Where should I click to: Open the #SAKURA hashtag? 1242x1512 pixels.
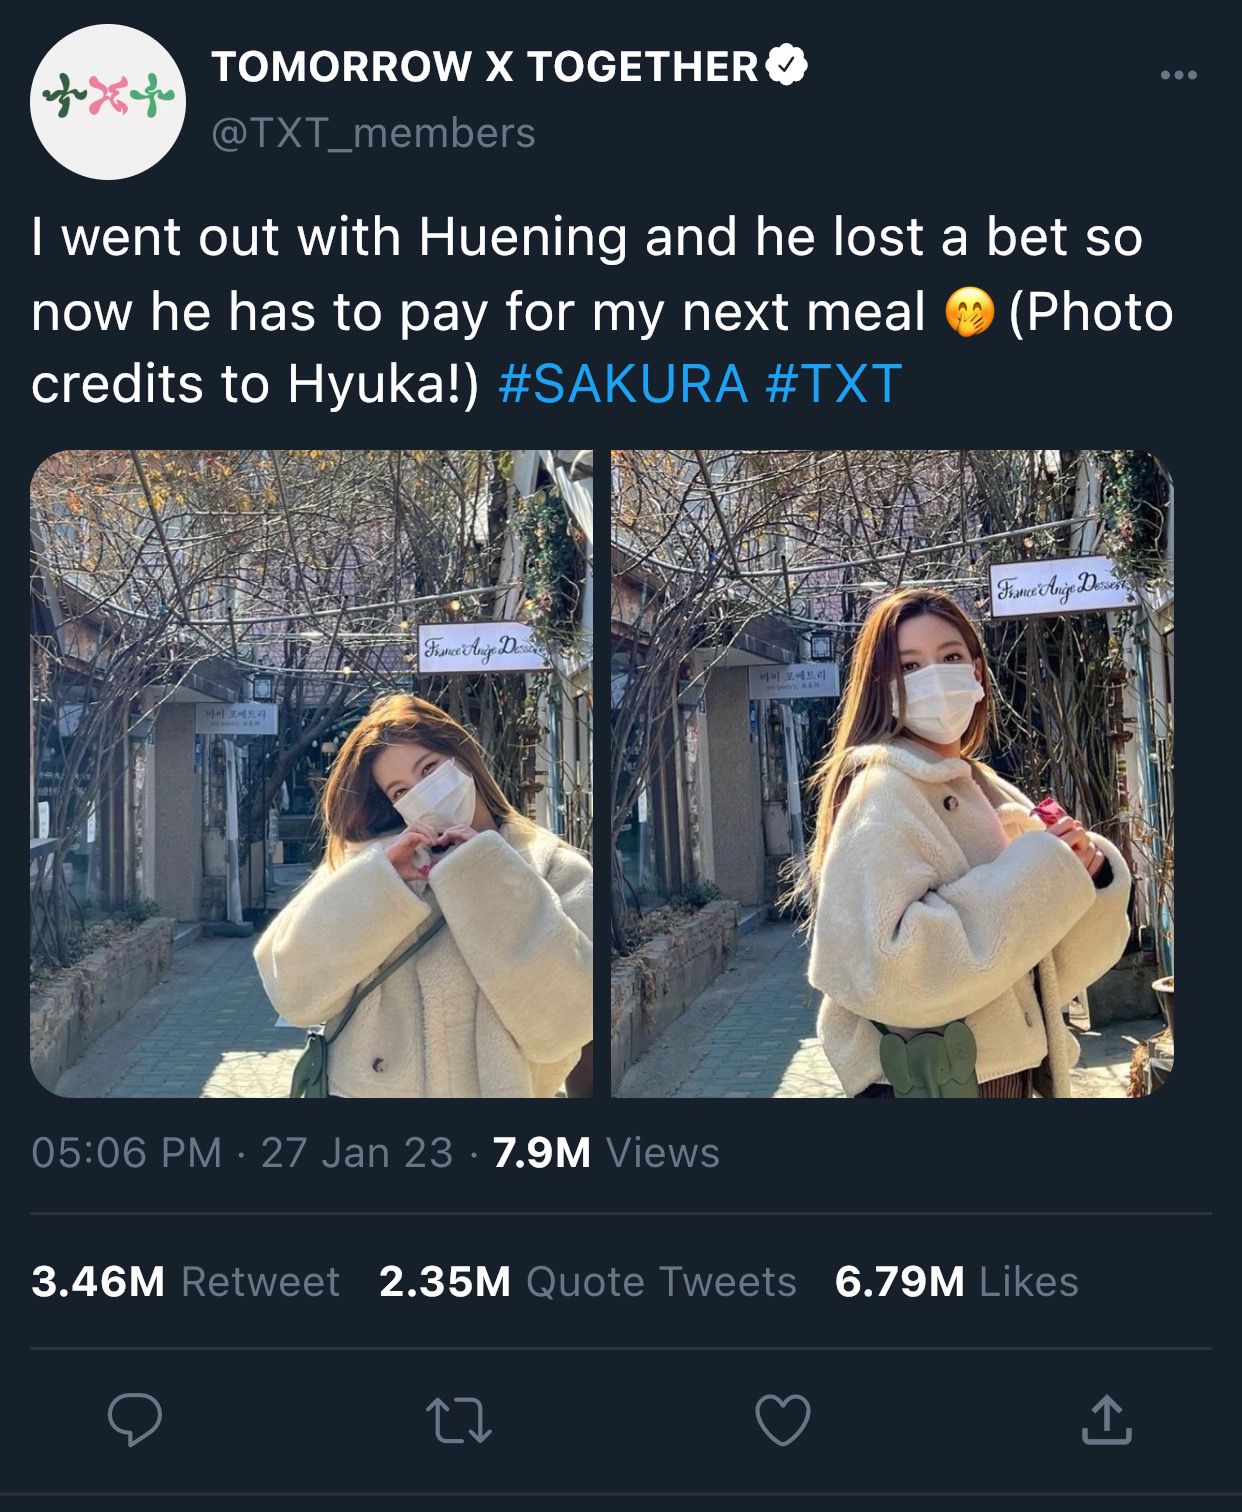tap(622, 384)
